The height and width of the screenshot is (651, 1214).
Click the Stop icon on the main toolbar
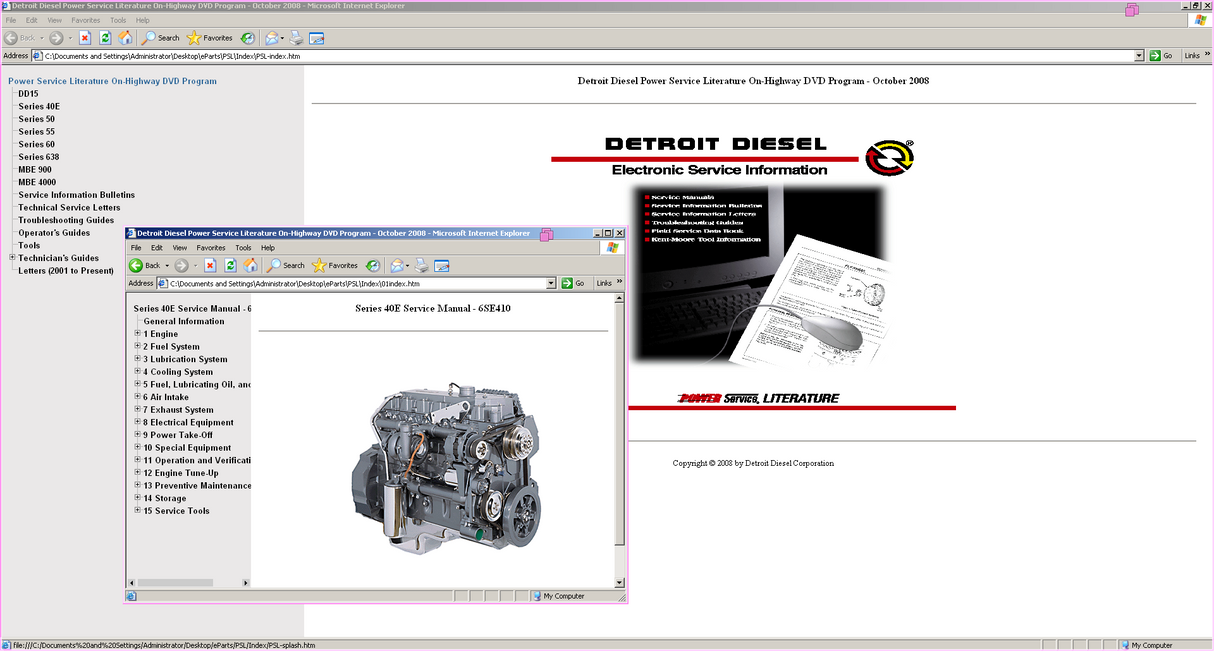pyautogui.click(x=84, y=38)
